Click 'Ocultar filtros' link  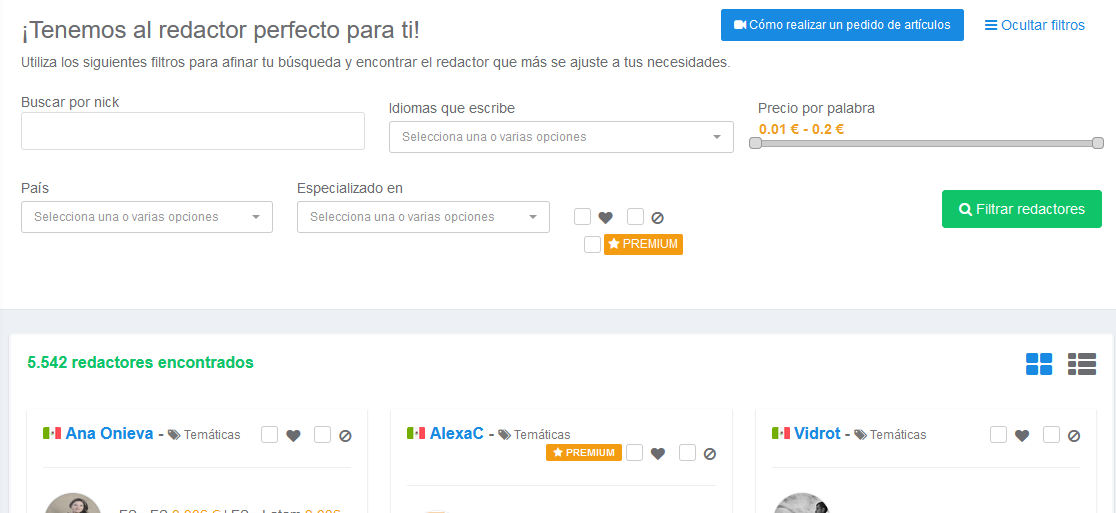tap(1035, 26)
